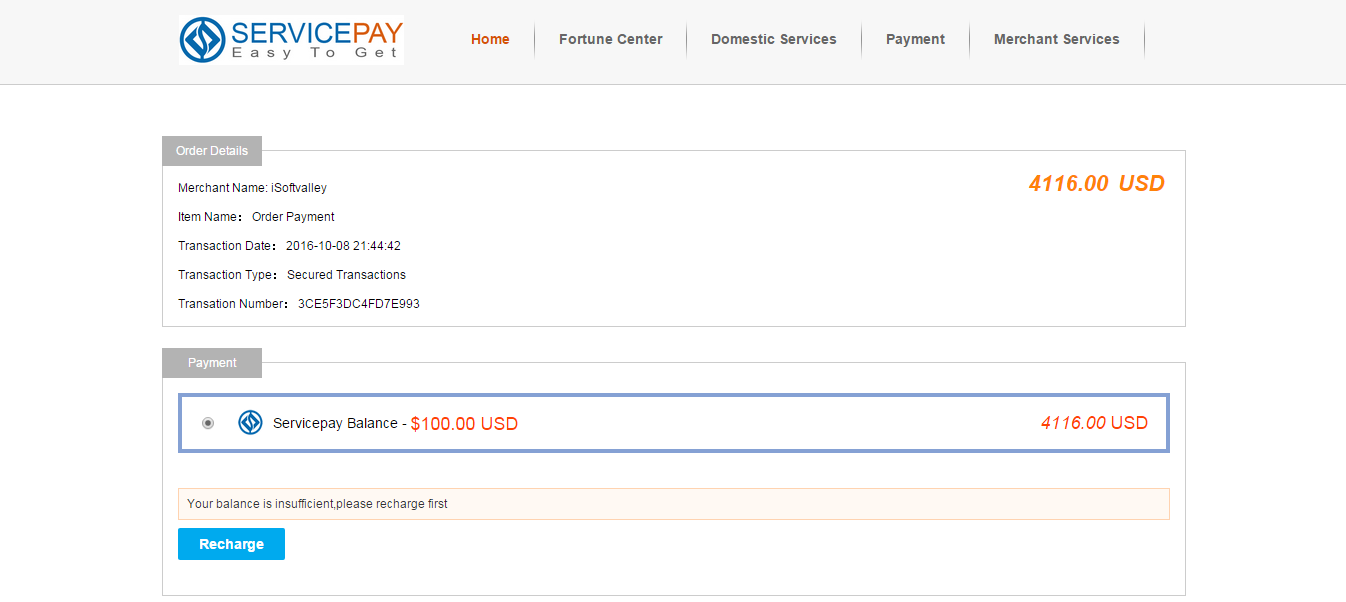Select the Servicepay Balance radio button

pos(208,423)
